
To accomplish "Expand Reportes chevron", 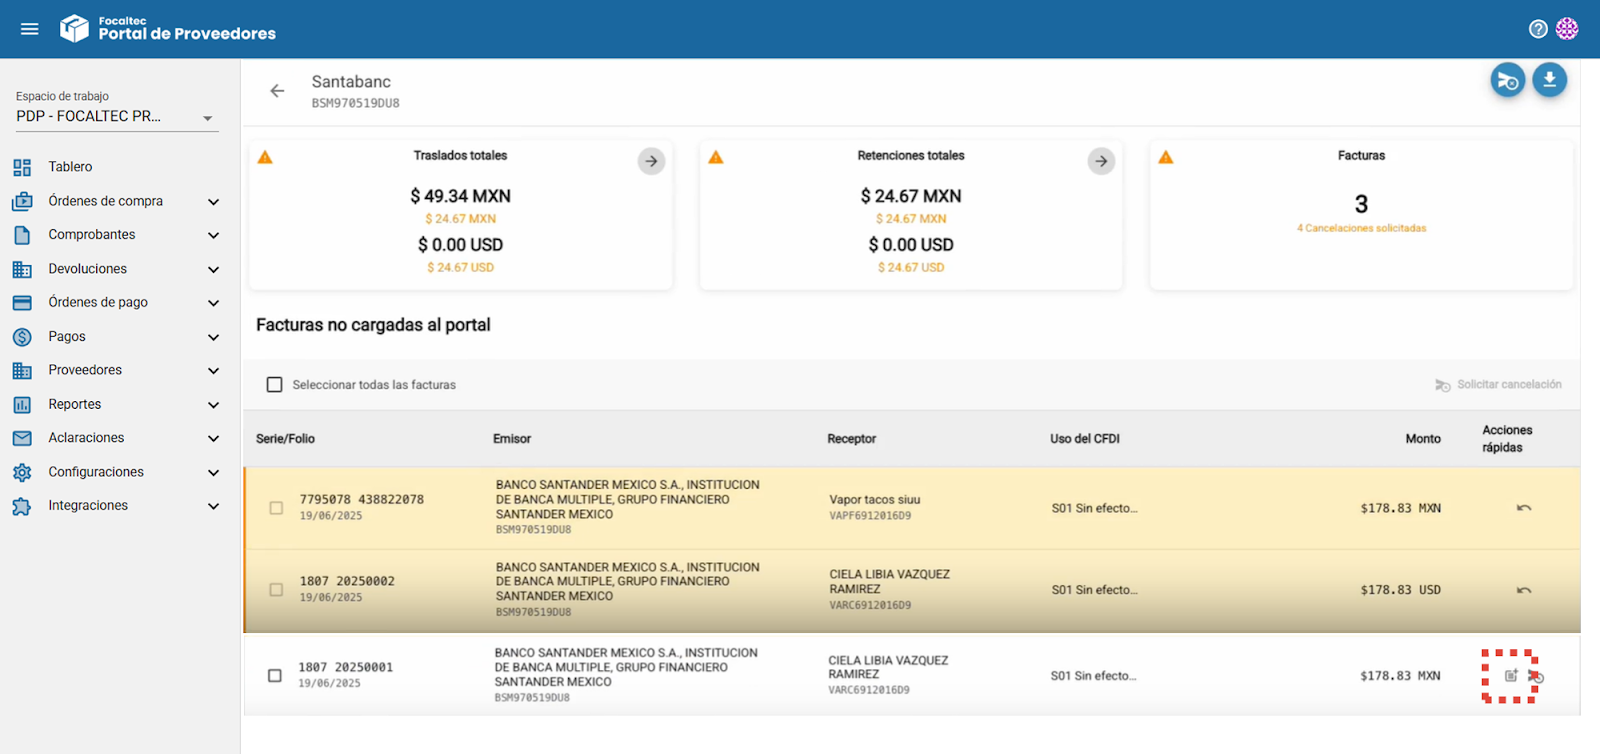I will (213, 405).
